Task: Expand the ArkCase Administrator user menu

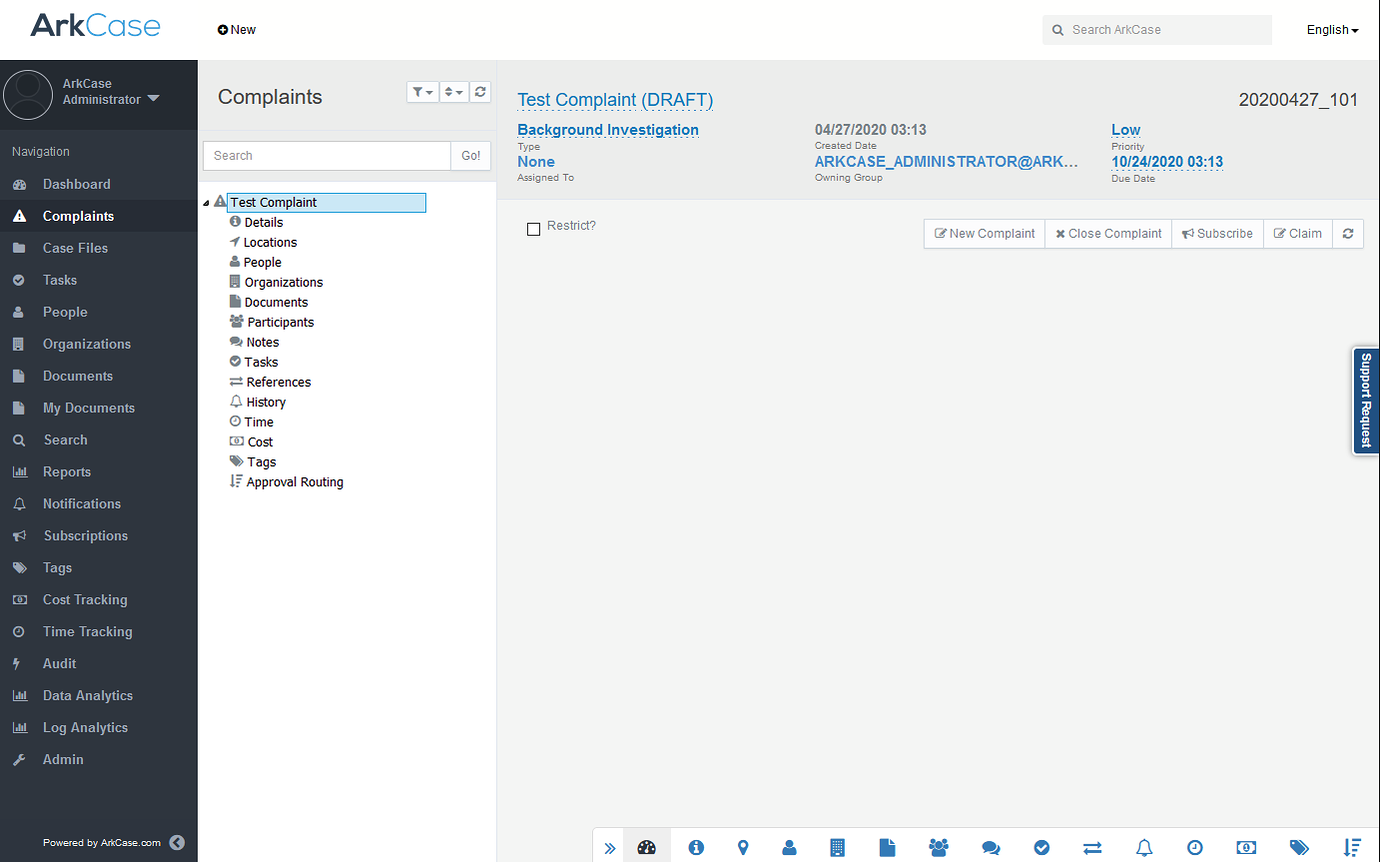Action: point(110,92)
